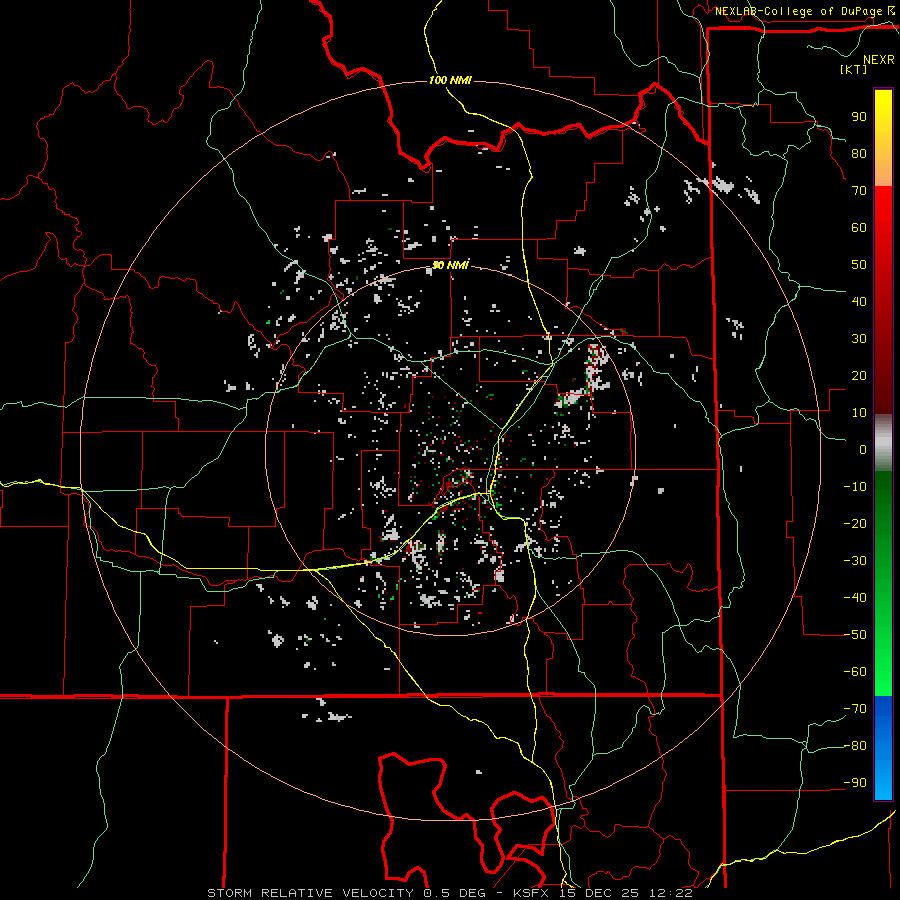Click the 80 value on the velocity scale
Viewport: 900px width, 900px height.
(x=859, y=154)
